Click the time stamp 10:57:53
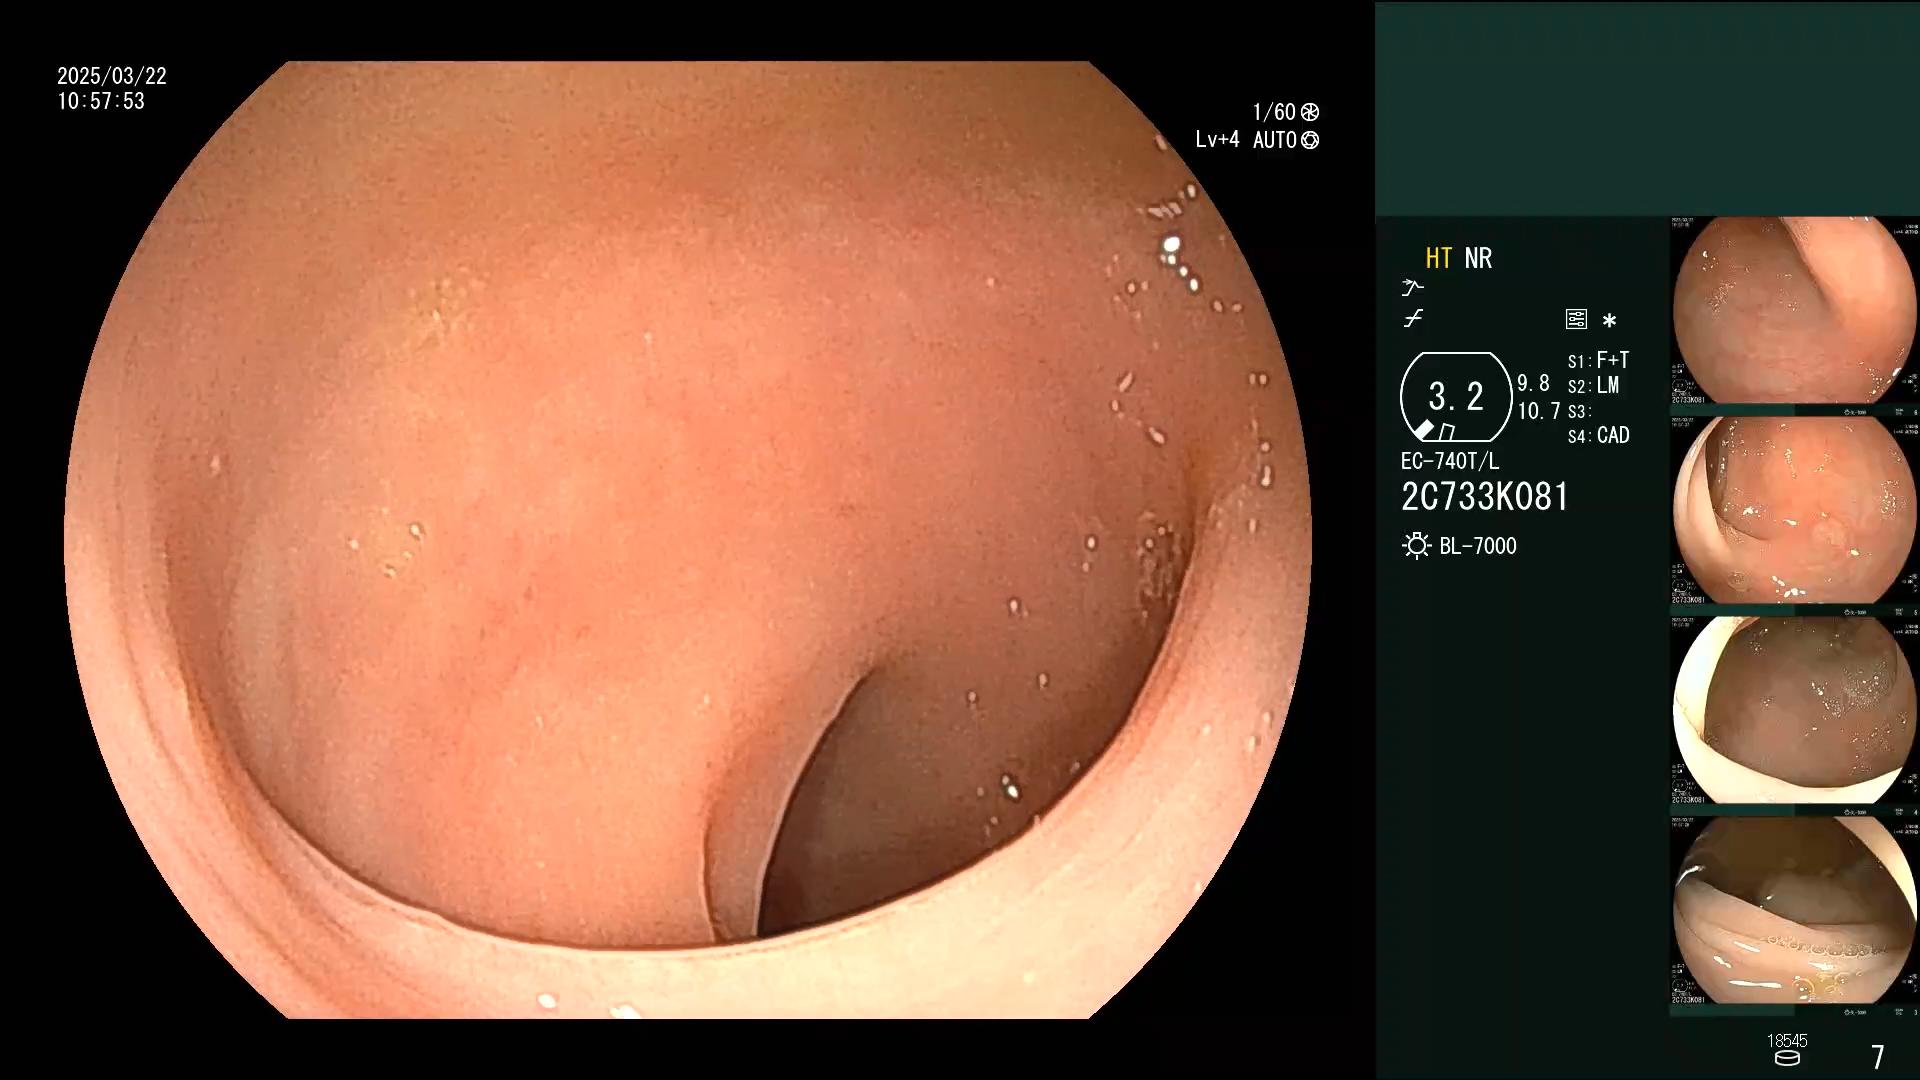This screenshot has width=1920, height=1080. pos(101,101)
